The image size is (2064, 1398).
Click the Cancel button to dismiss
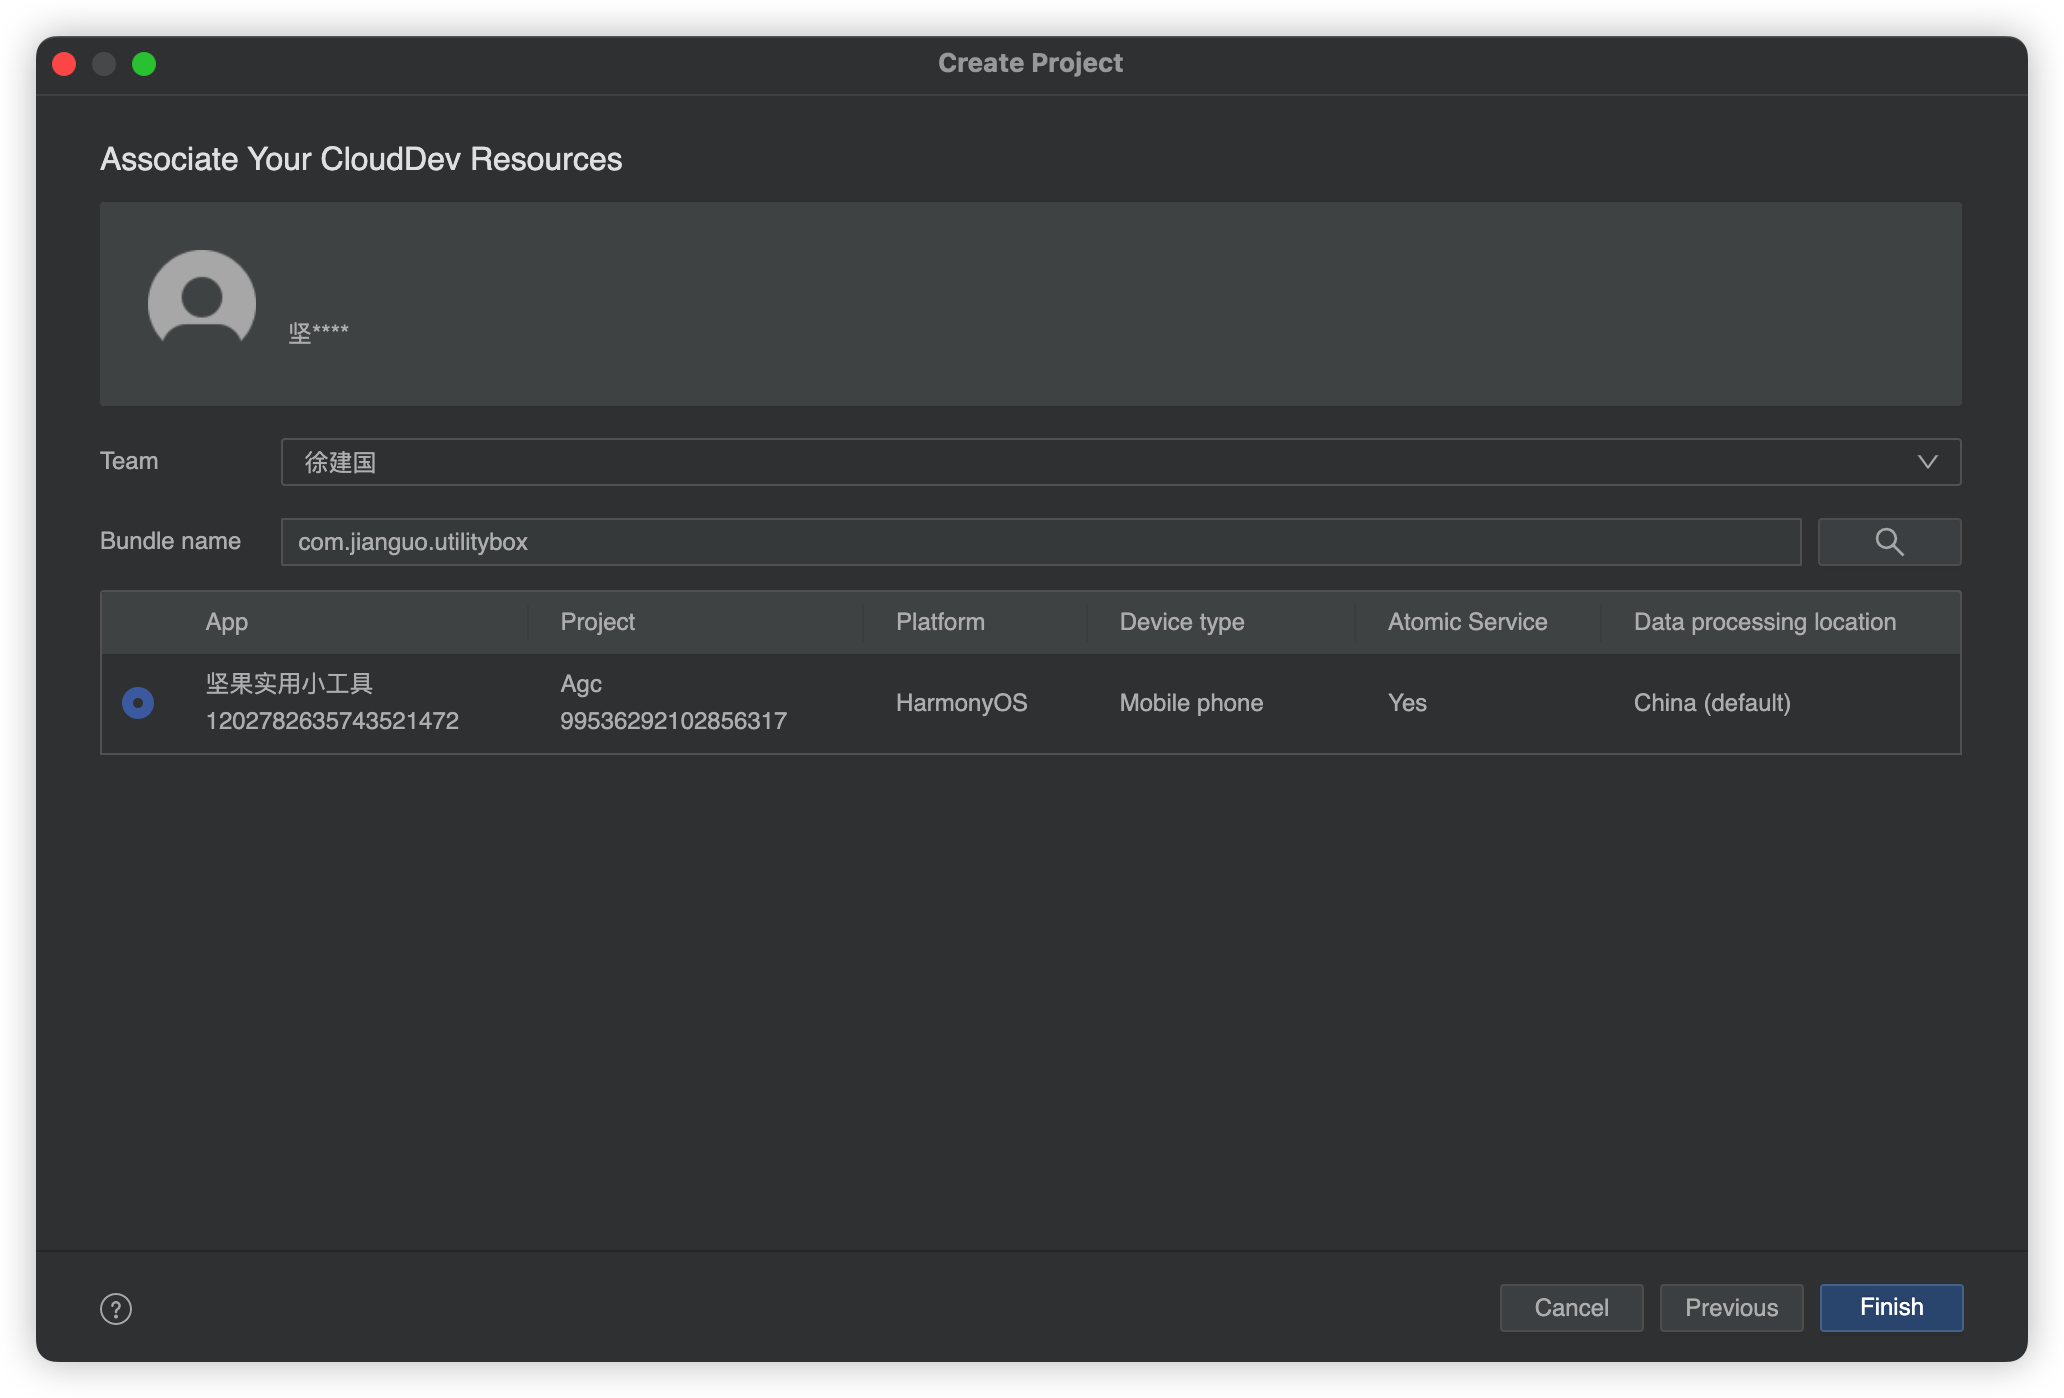click(1569, 1306)
